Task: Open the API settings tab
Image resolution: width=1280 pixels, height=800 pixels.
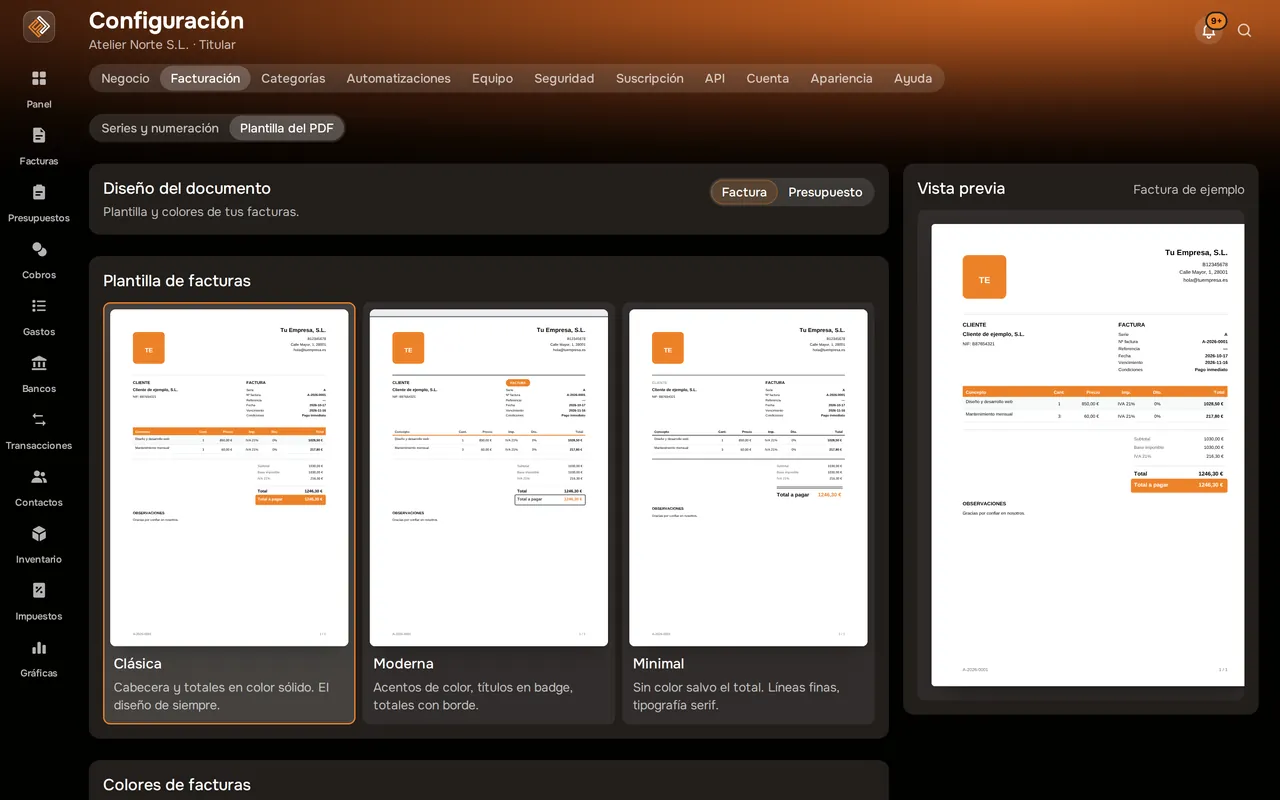Action: click(715, 78)
